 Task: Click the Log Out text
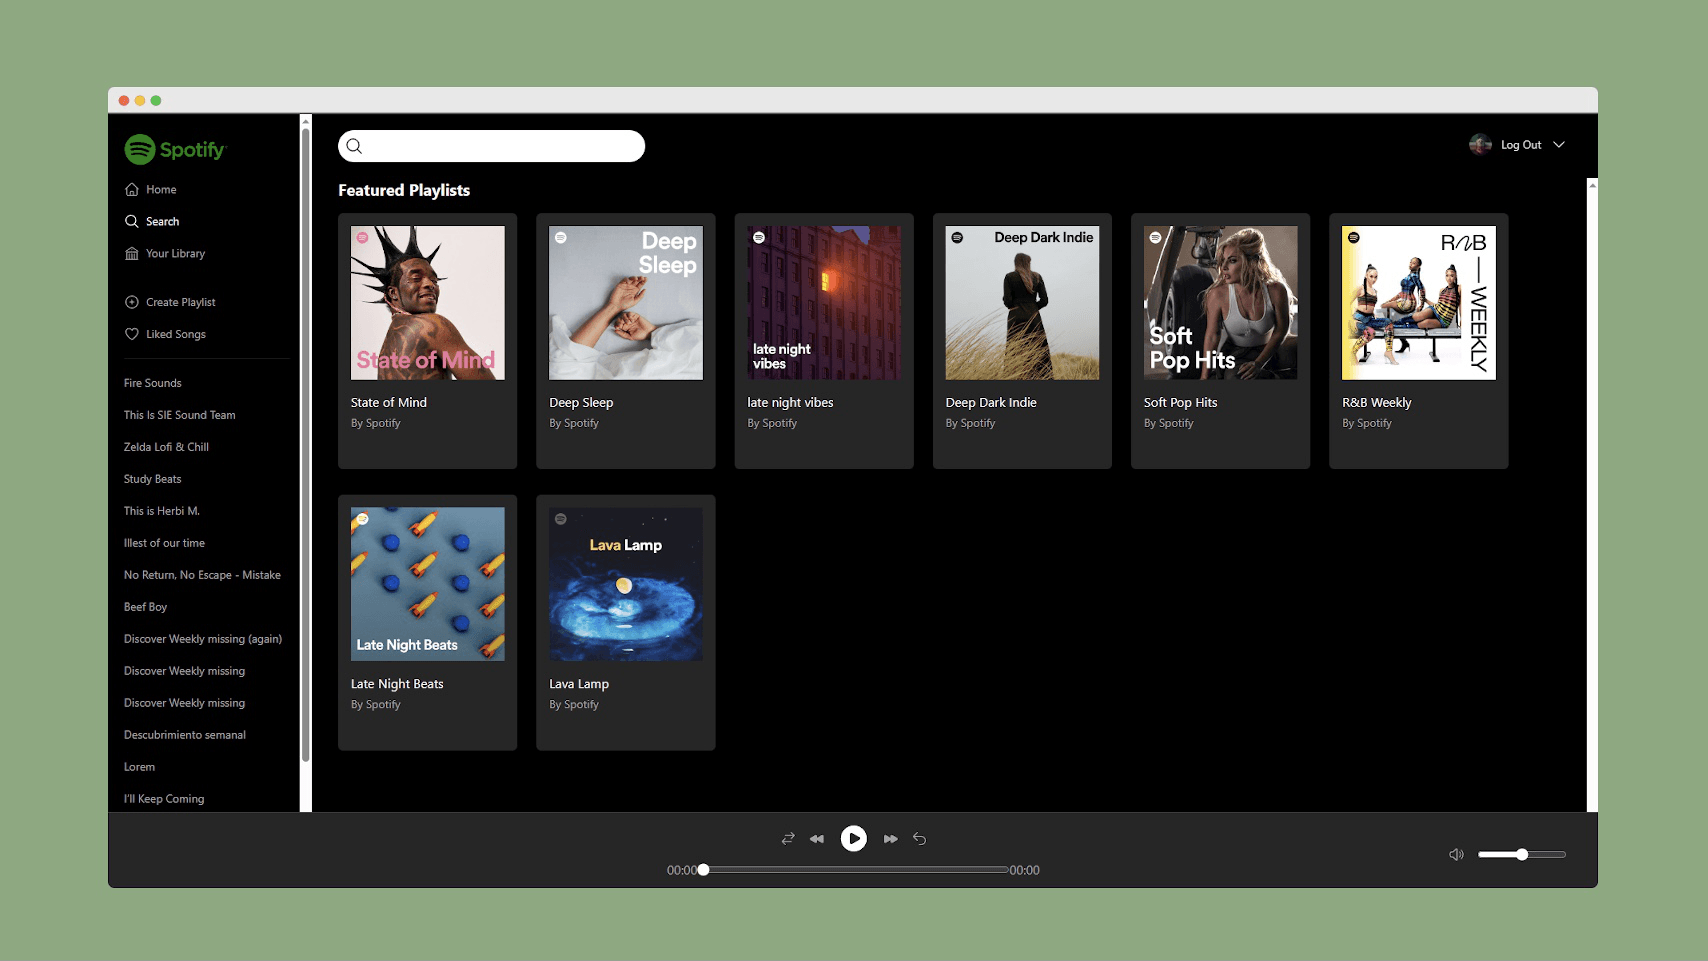1521,145
